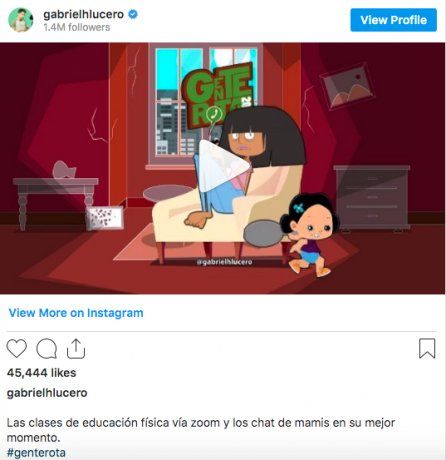Click the blue verified badge next to gabrielhlucero
The height and width of the screenshot is (460, 446).
133,14
